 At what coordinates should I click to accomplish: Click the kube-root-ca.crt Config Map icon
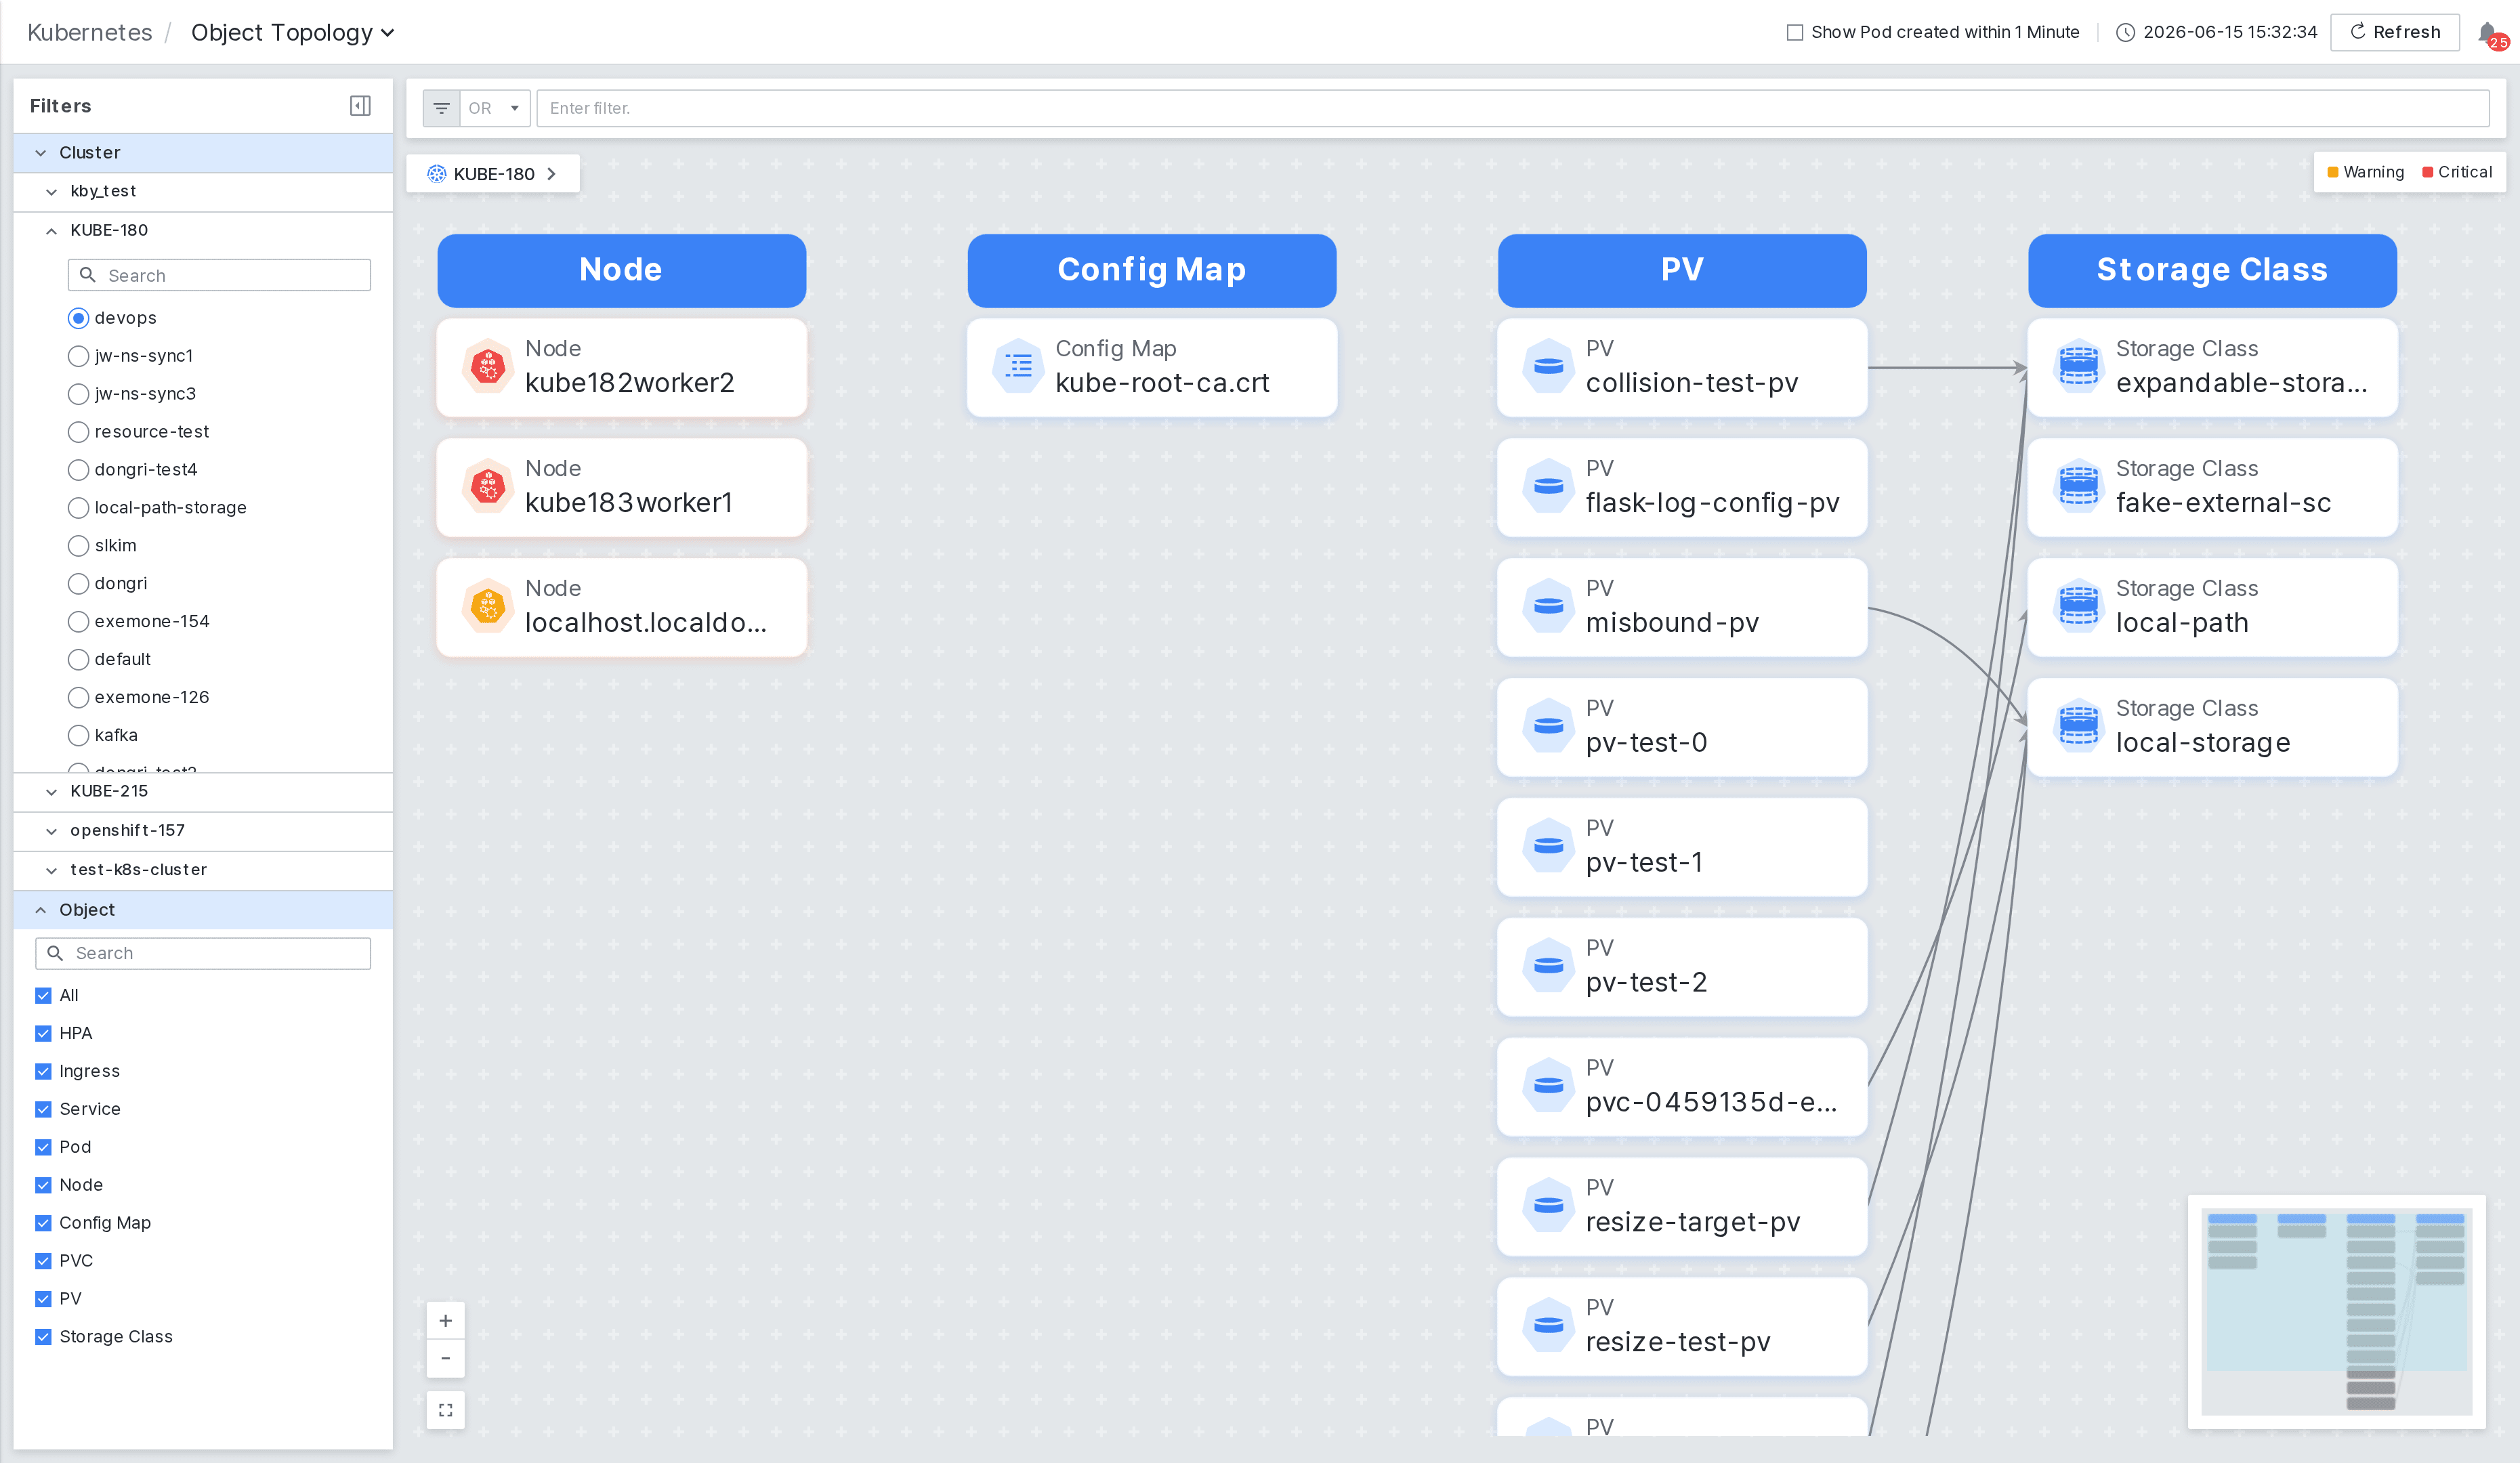click(1018, 367)
